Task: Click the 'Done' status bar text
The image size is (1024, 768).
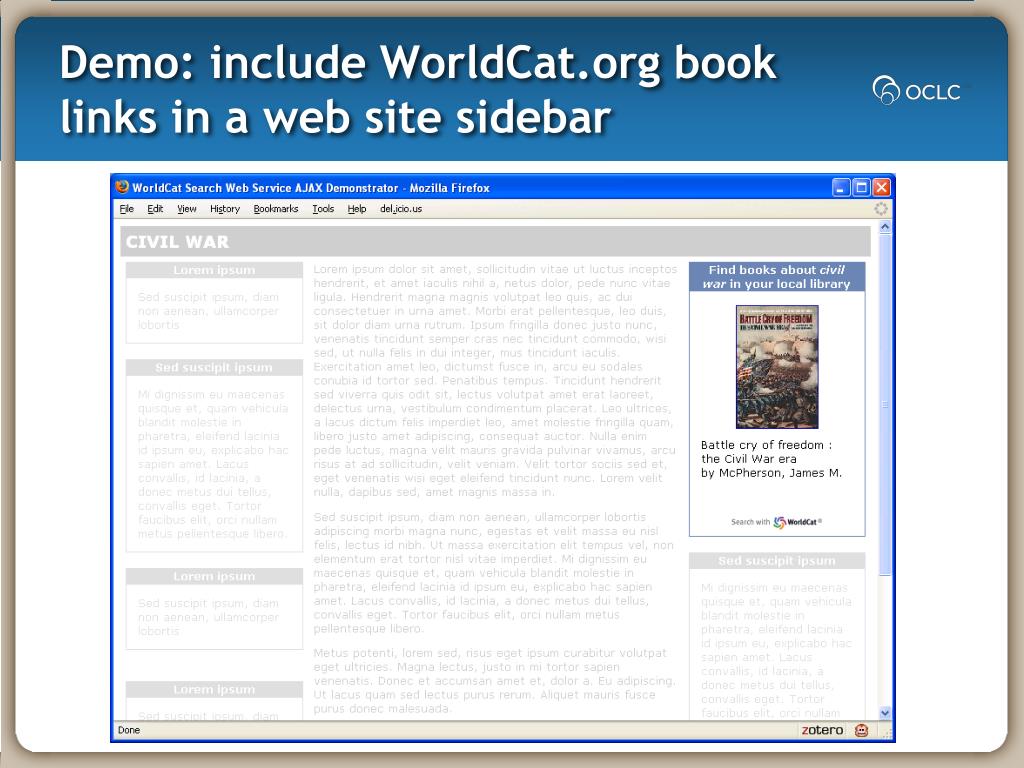Action: (x=129, y=730)
